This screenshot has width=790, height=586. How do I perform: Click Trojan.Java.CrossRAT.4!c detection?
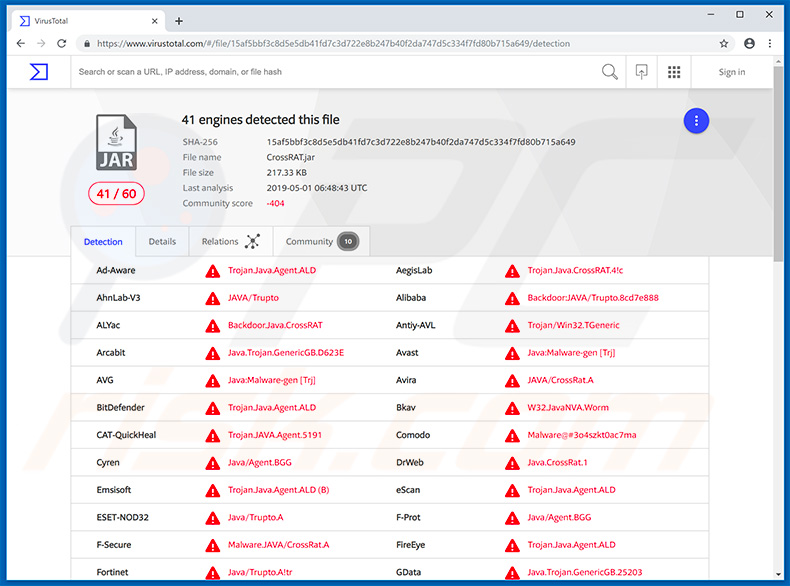click(575, 270)
